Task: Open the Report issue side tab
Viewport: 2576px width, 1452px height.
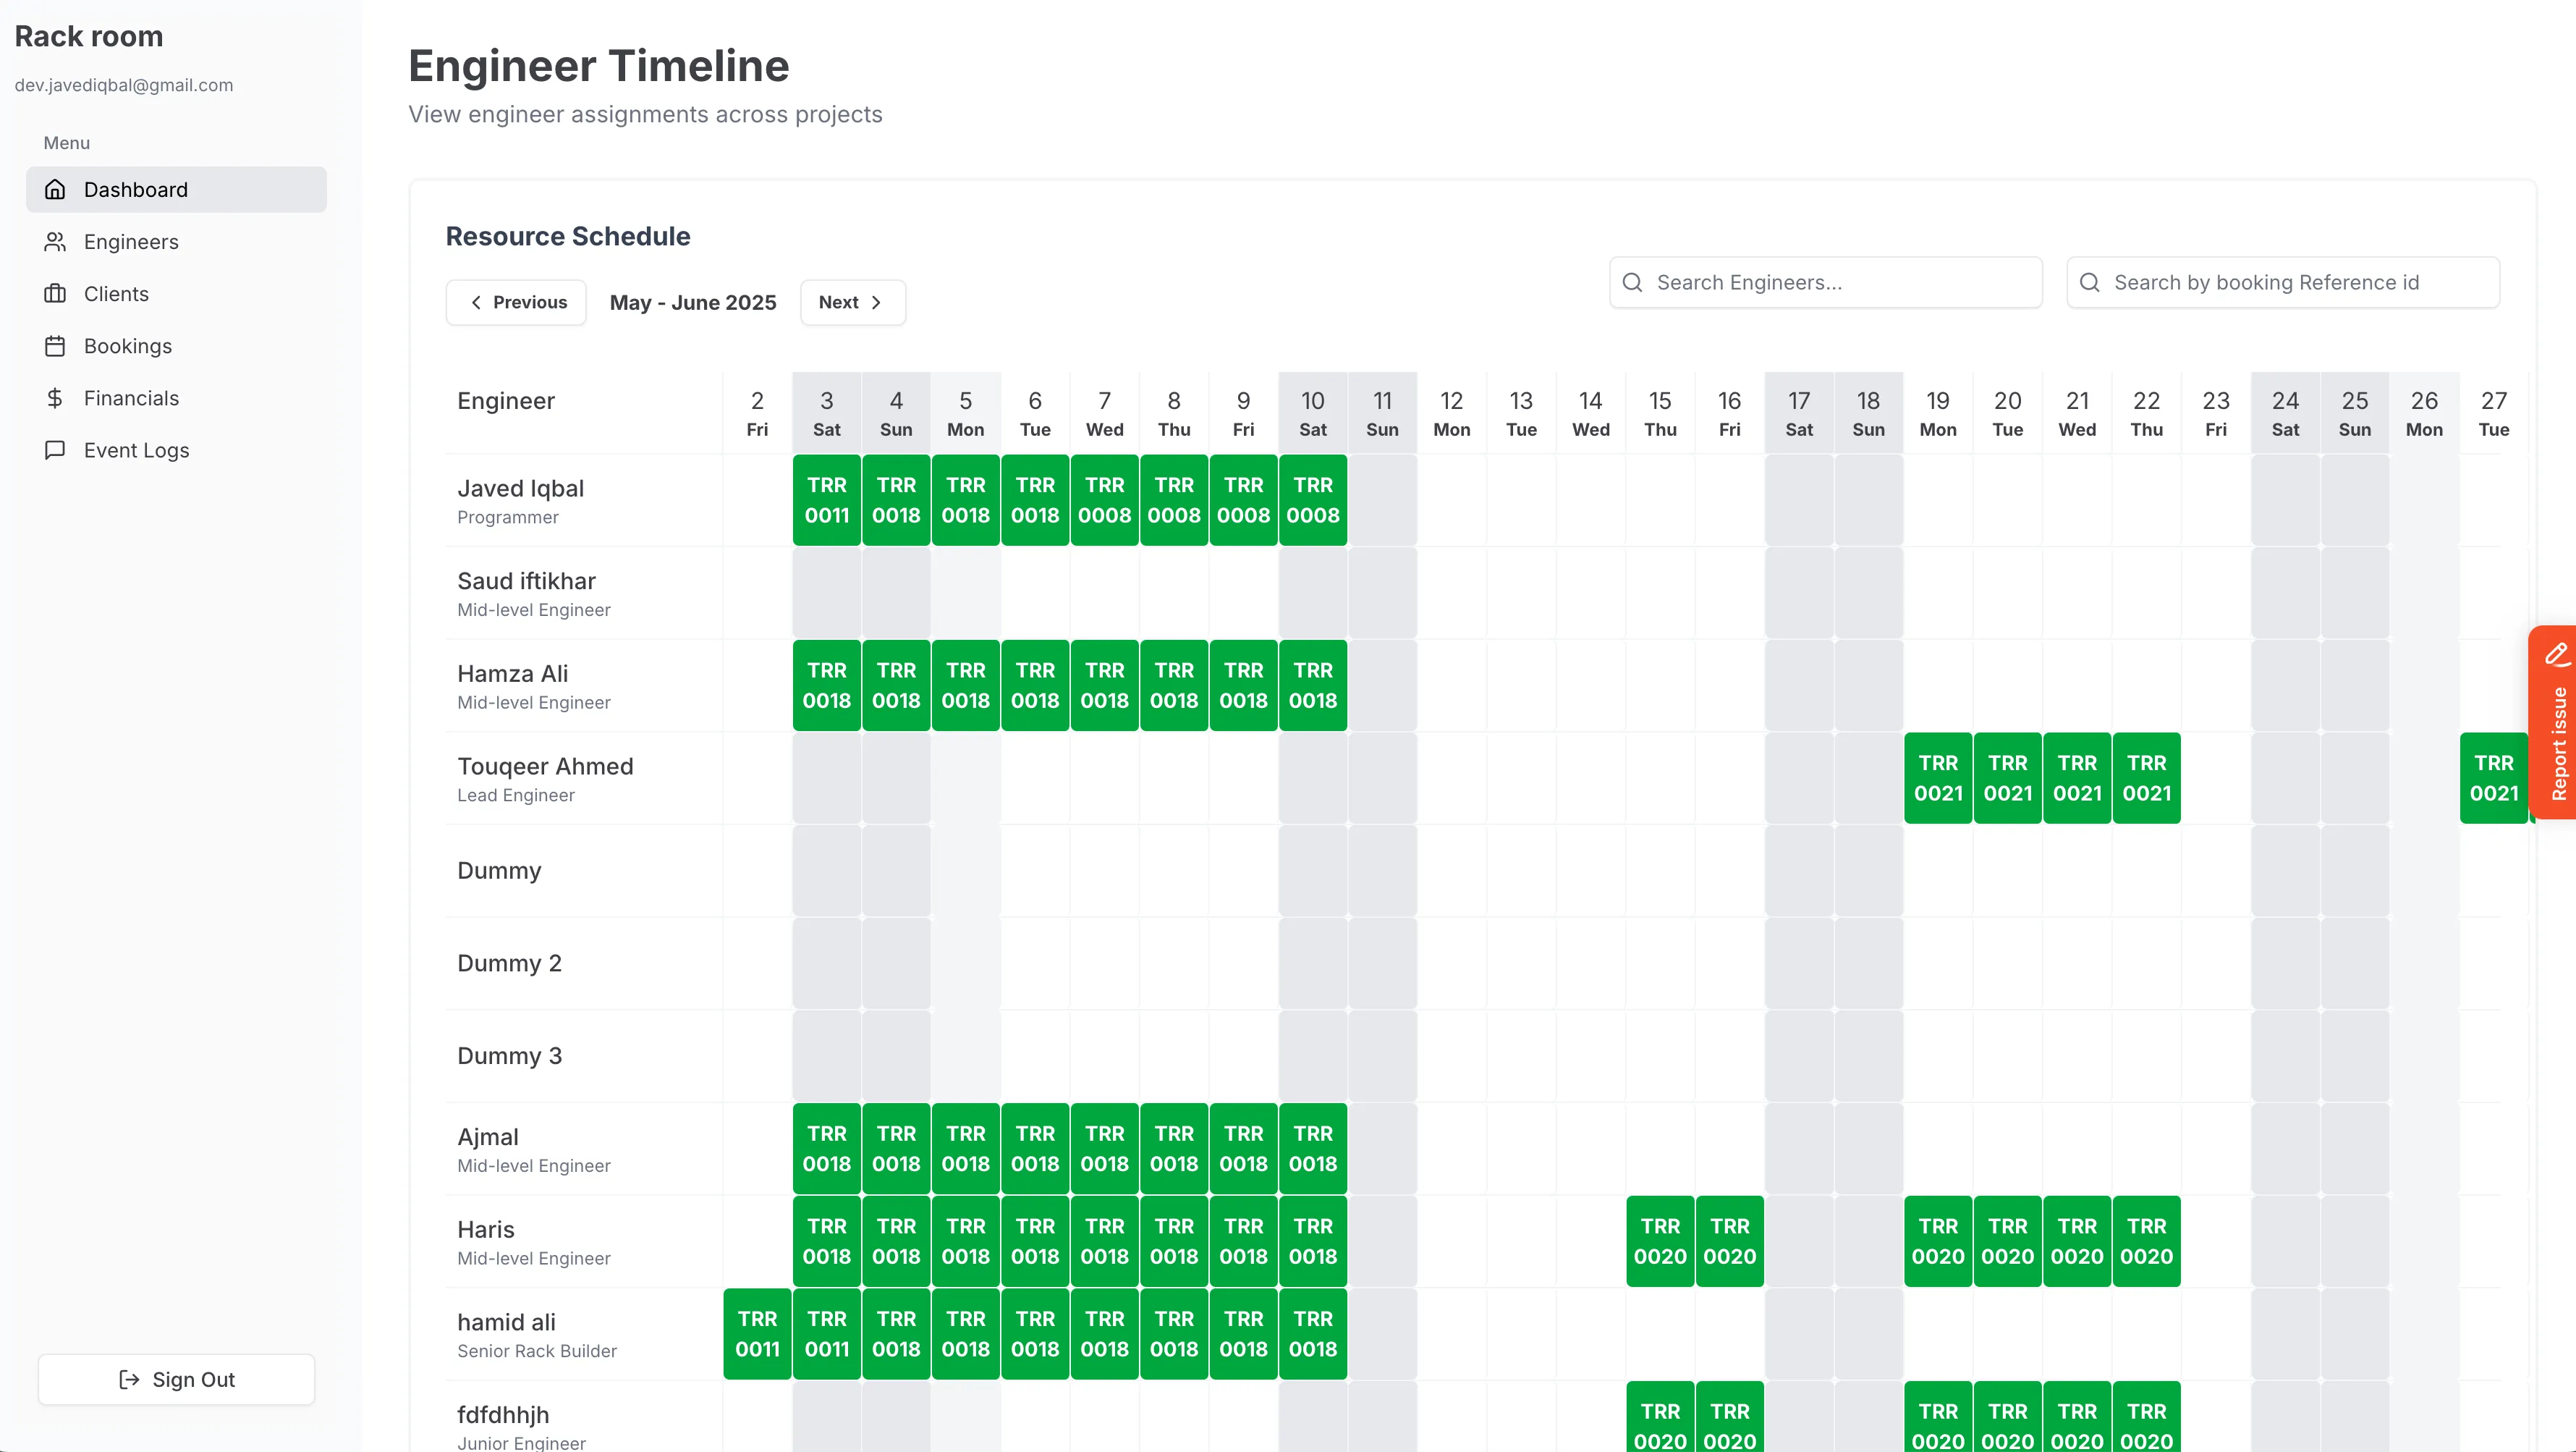Action: (2553, 722)
